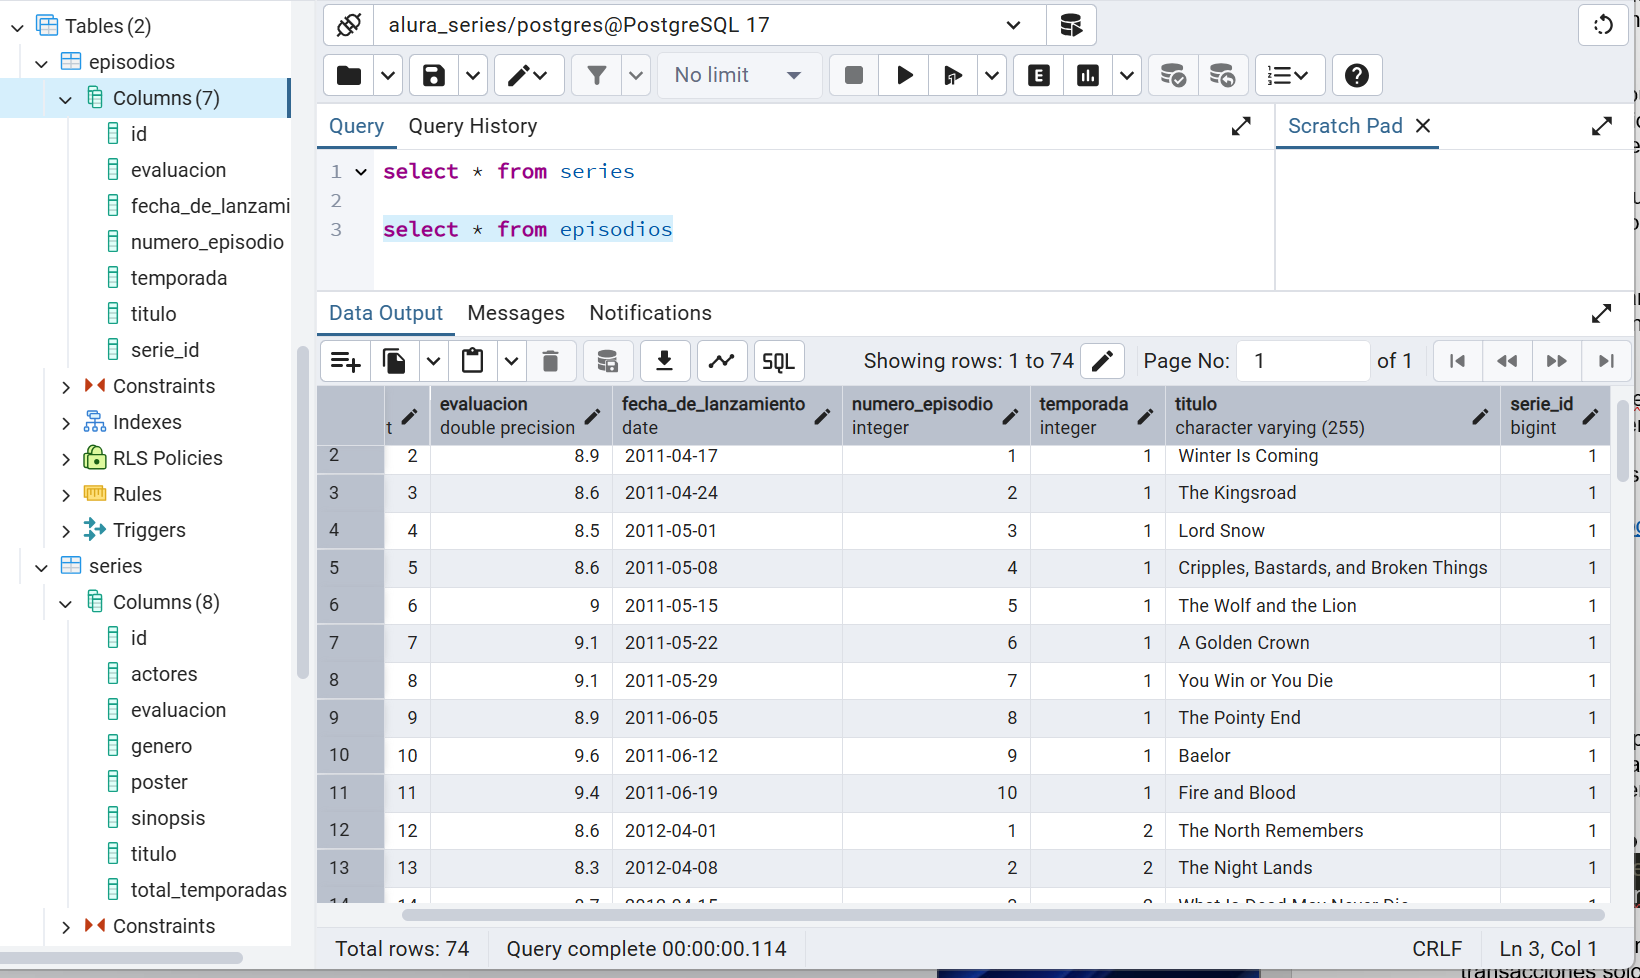
Task: Show SQL of results
Action: (779, 361)
